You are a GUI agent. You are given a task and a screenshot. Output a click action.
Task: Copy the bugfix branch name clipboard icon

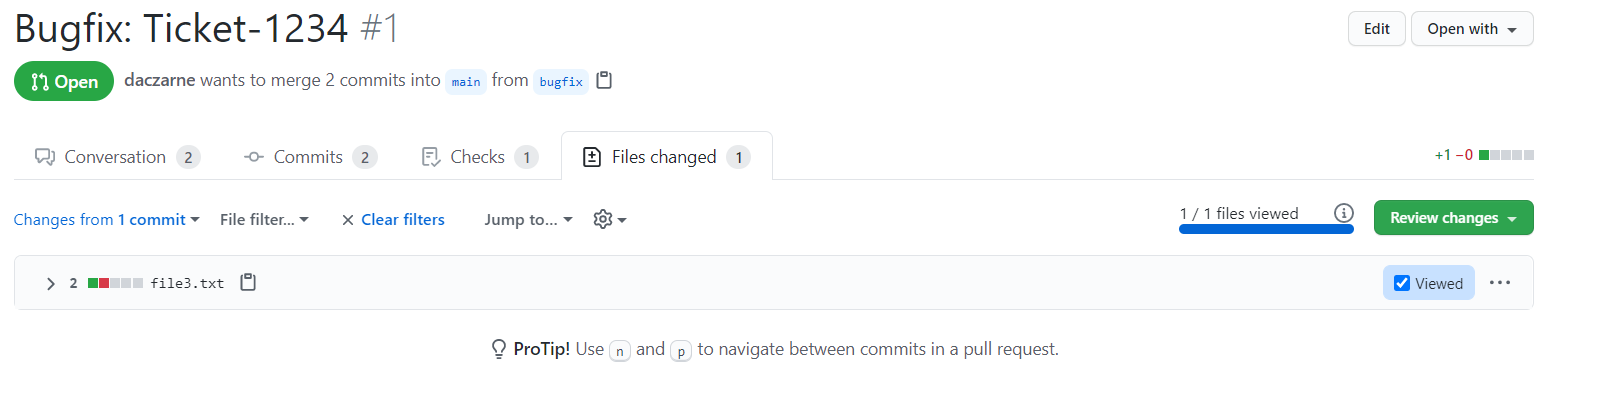tap(604, 80)
